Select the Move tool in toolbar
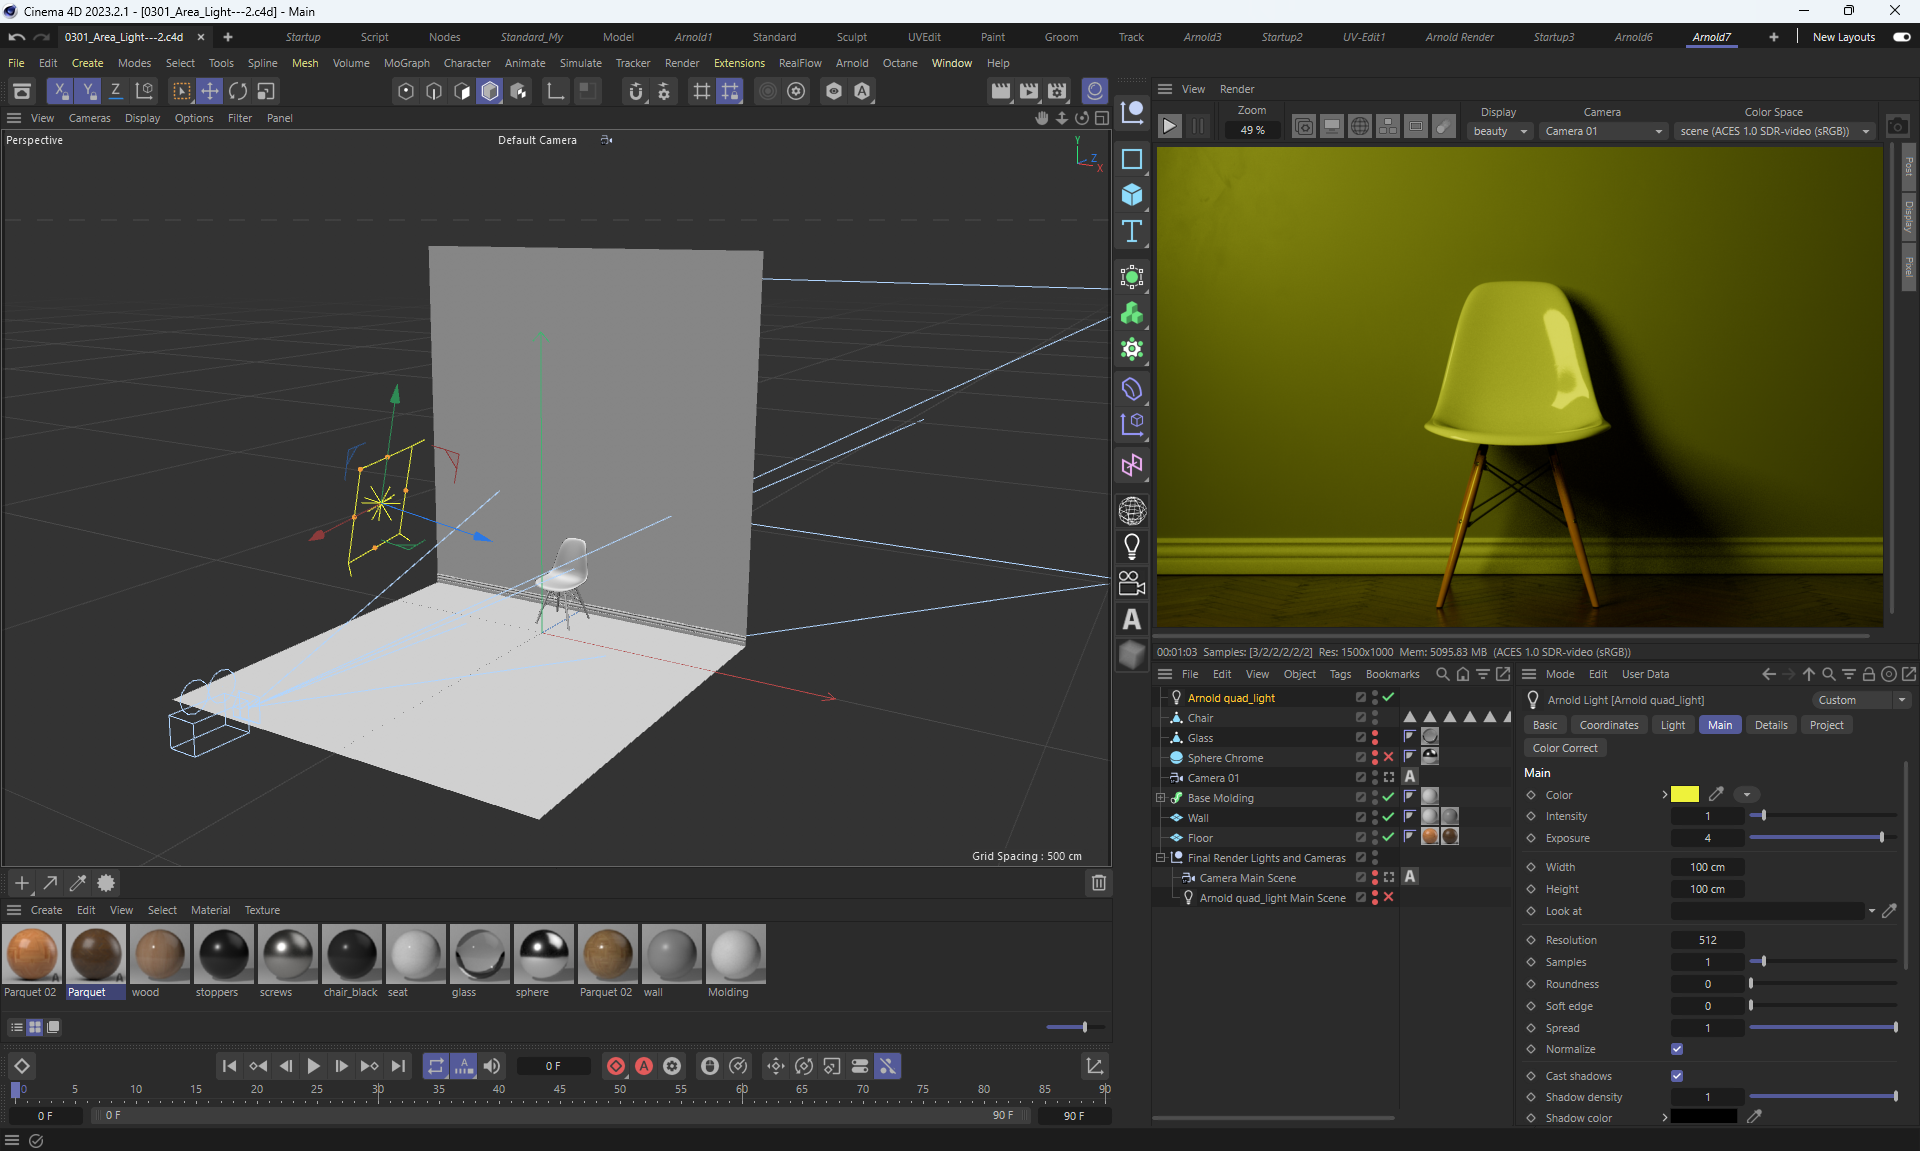Image resolution: width=1920 pixels, height=1151 pixels. coord(210,91)
